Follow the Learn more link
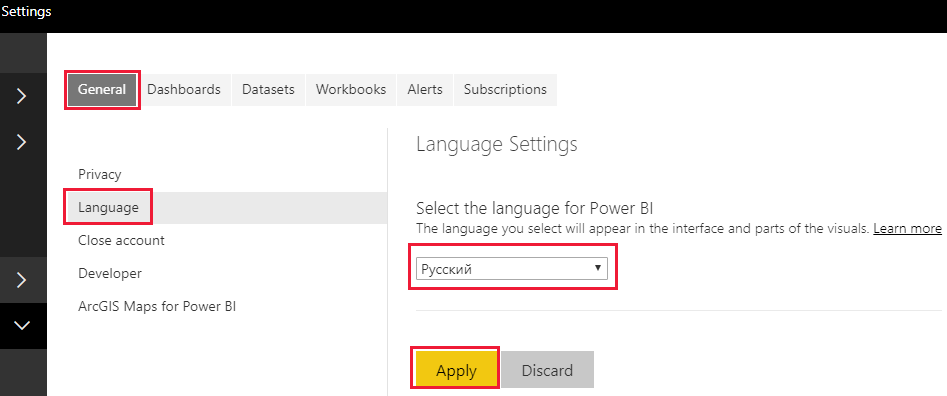The height and width of the screenshot is (396, 947). point(907,229)
